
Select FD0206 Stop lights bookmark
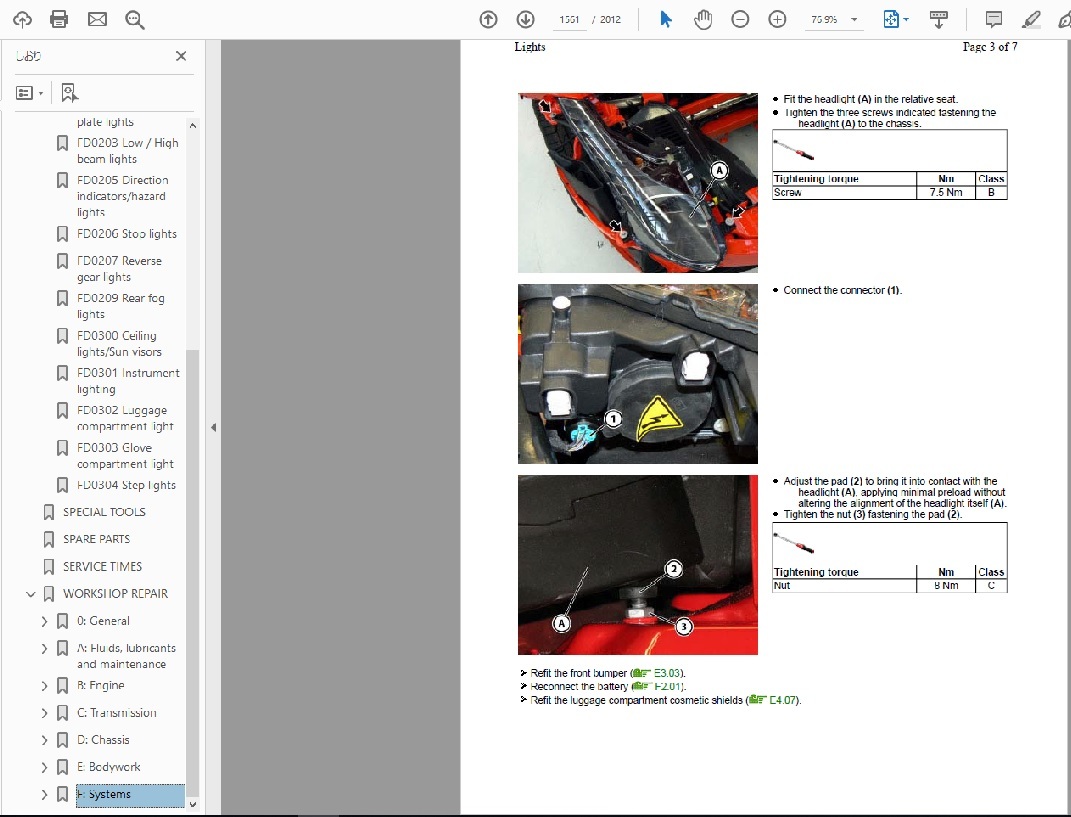click(x=126, y=234)
